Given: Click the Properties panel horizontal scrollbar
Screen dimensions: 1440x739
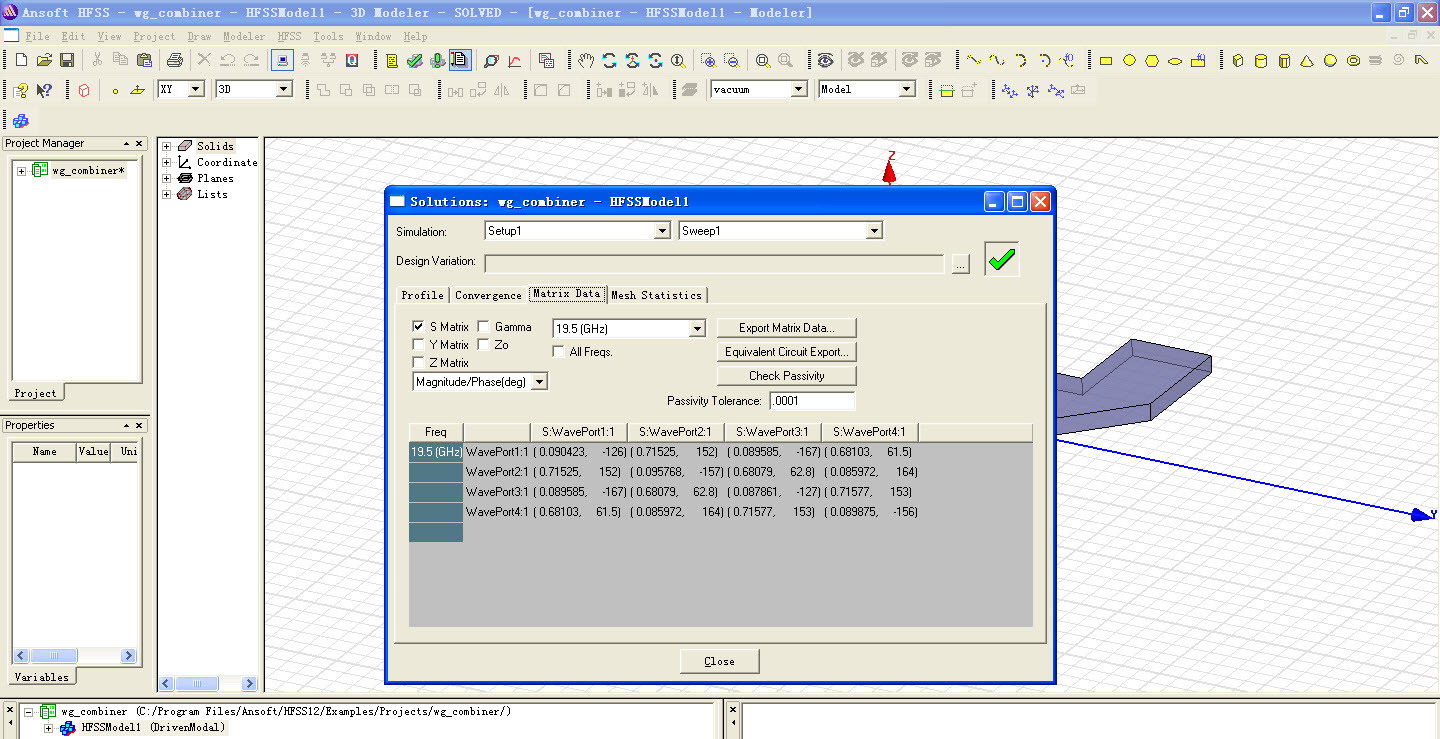Looking at the screenshot, I should [x=72, y=656].
